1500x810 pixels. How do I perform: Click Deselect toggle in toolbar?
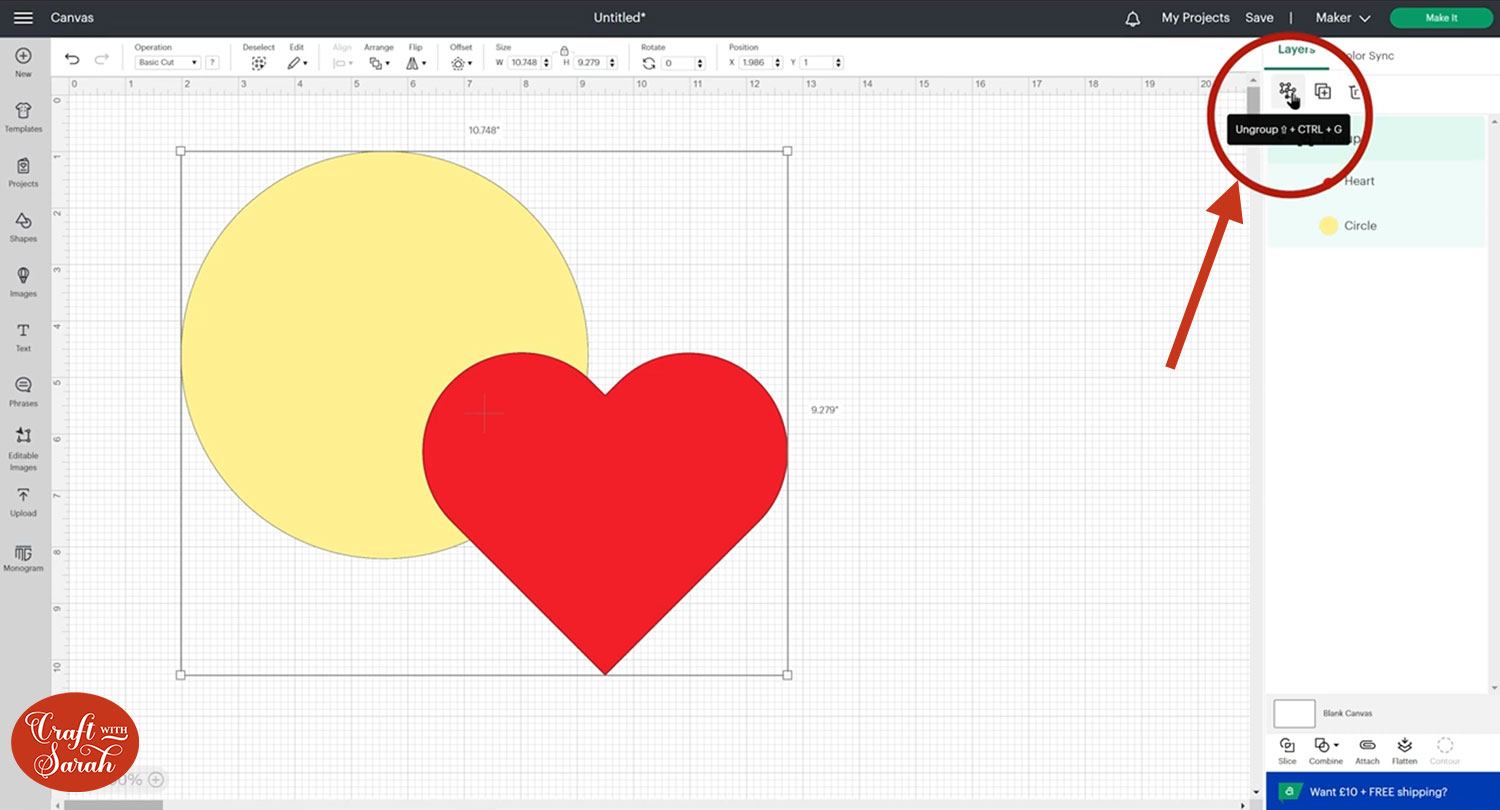[x=258, y=63]
